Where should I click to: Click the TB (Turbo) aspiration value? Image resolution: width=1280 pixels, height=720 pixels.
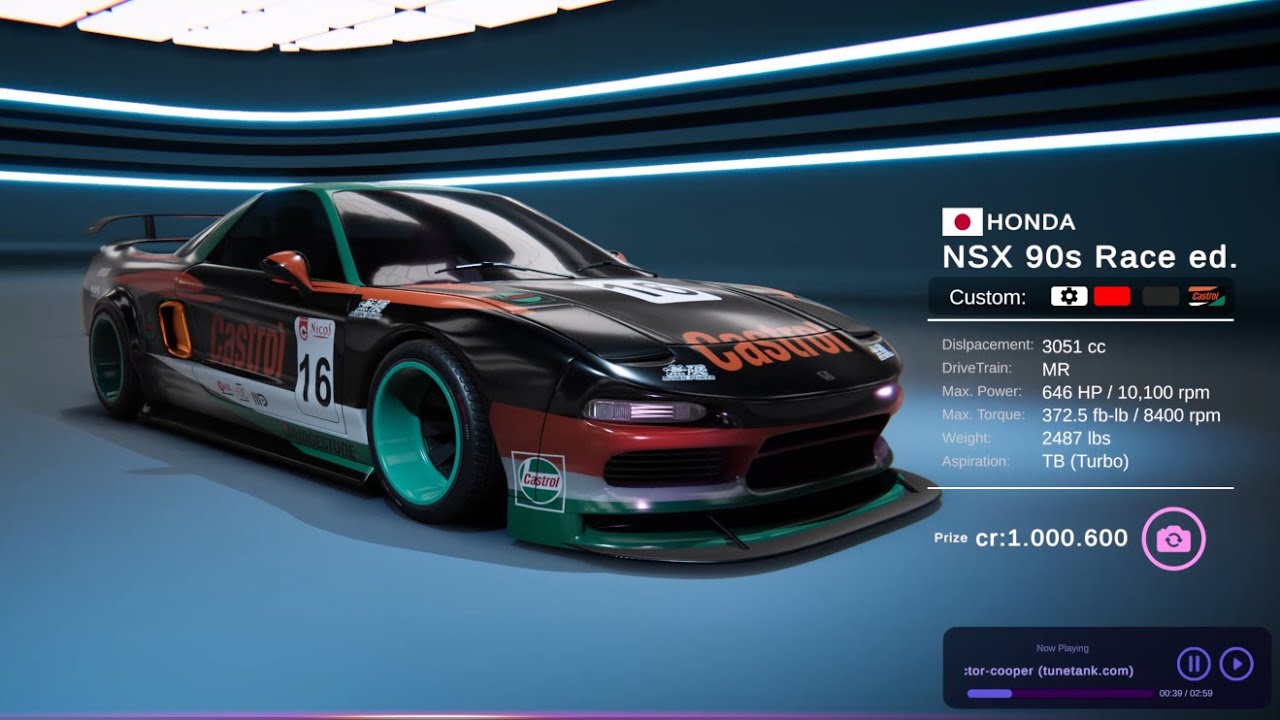coord(1085,462)
